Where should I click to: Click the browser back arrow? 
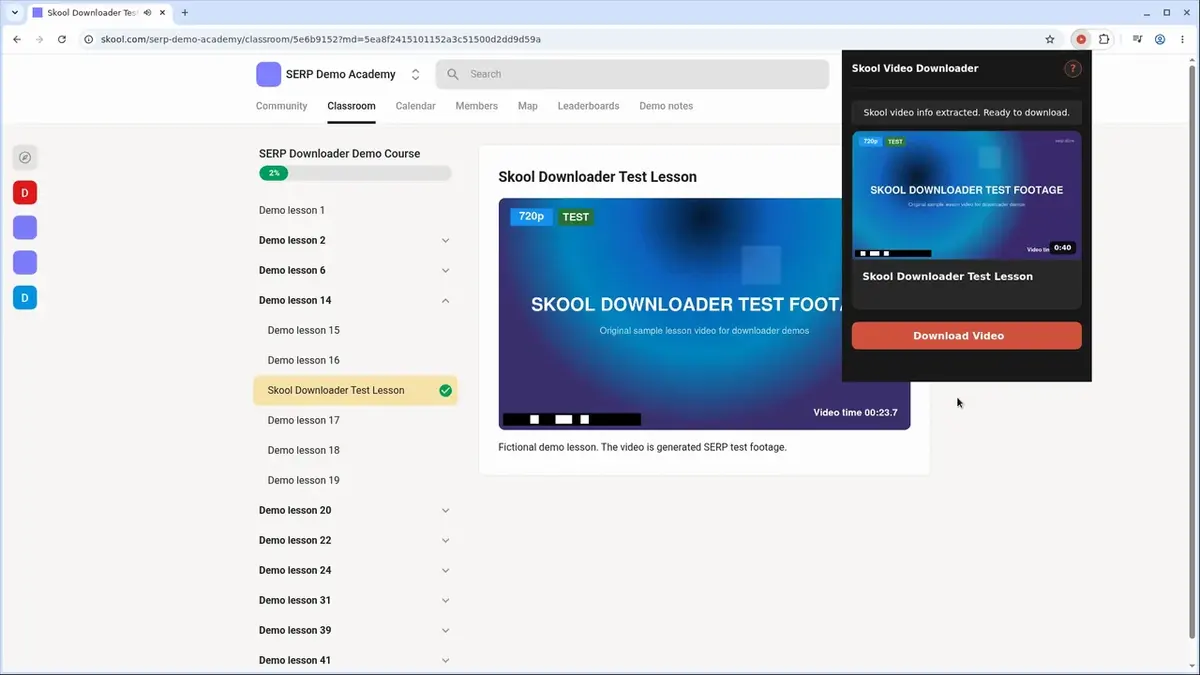pyautogui.click(x=17, y=39)
